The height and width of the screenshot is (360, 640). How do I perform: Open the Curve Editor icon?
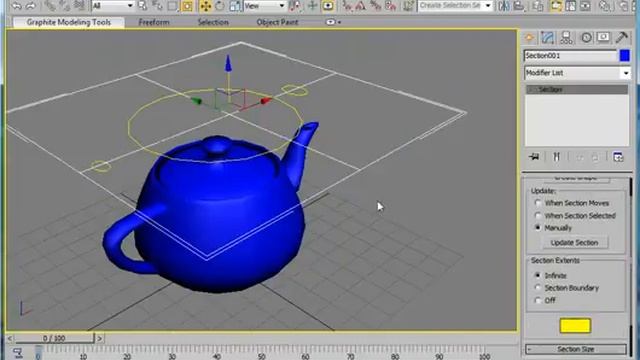[571, 6]
